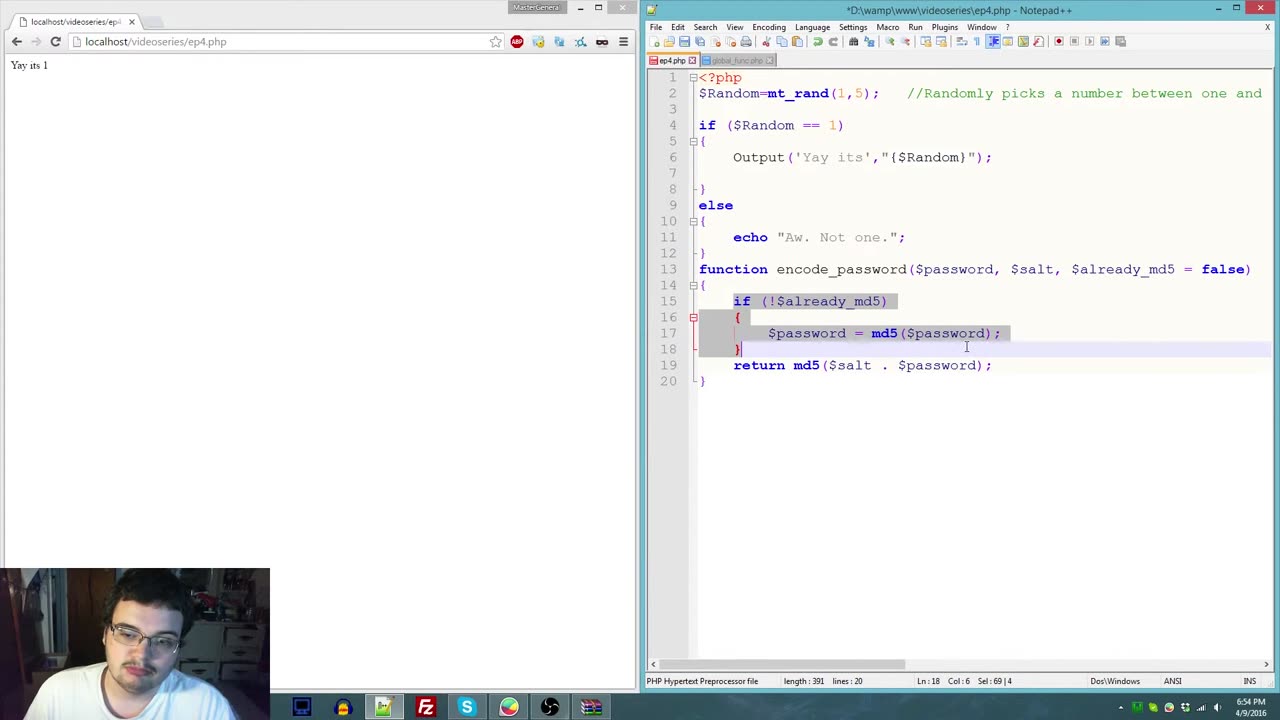Screen dimensions: 1280x720
Task: Click the 'Yay its 1' text in browser
Action: click(29, 65)
